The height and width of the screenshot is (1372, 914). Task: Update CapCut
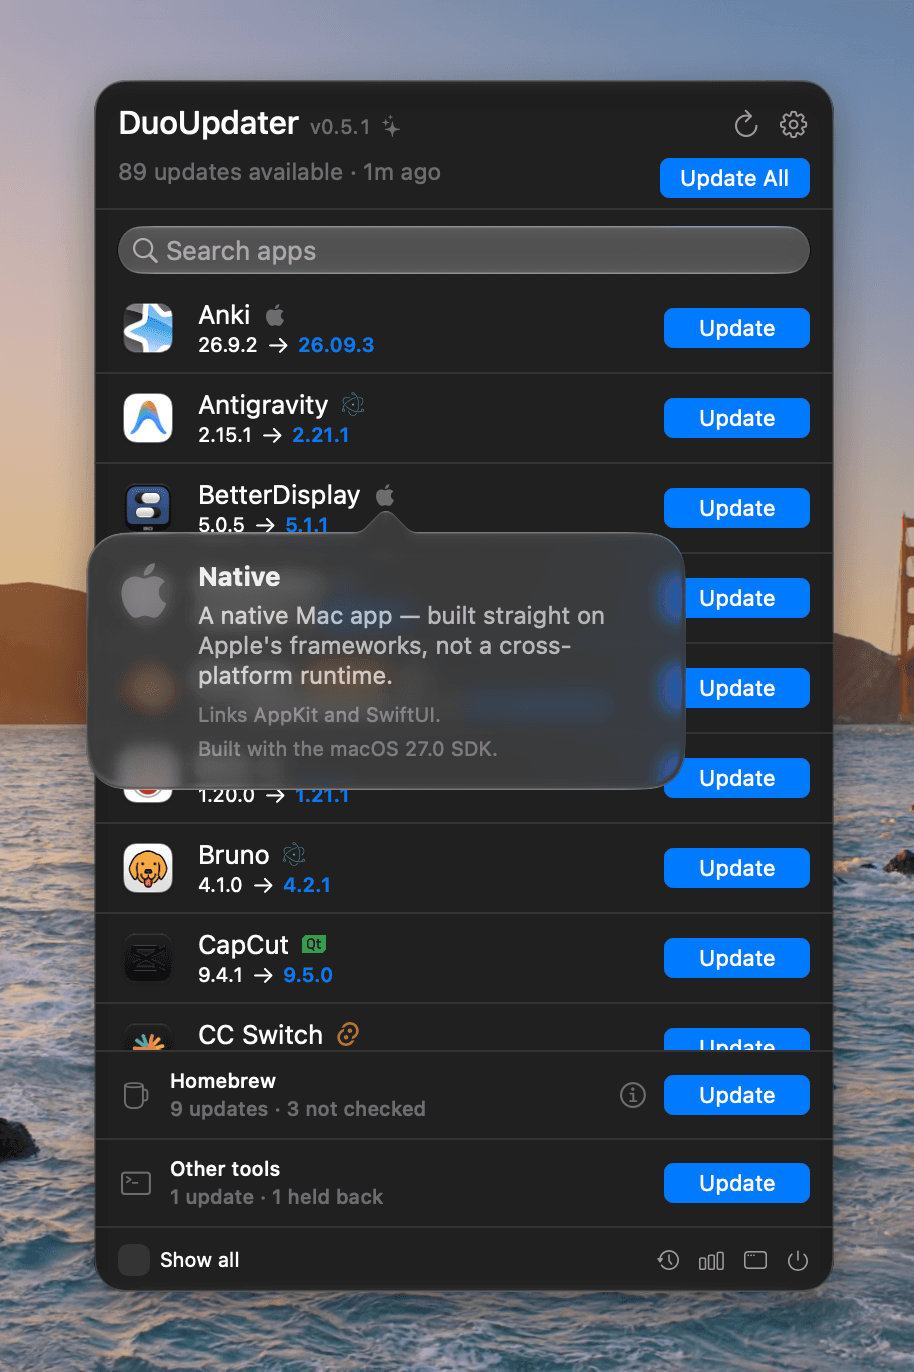coord(737,958)
